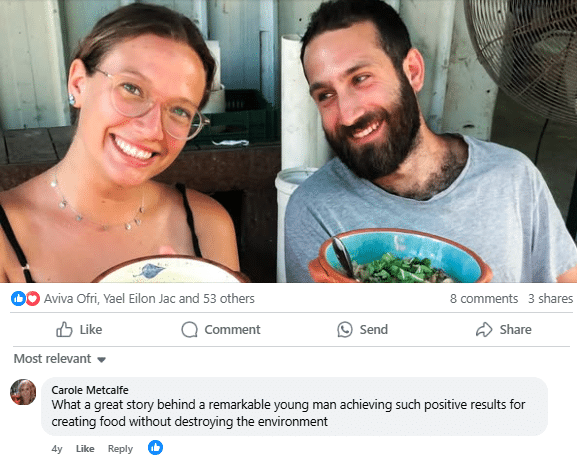Click the WhatsApp Send icon
577x460 pixels.
(345, 329)
